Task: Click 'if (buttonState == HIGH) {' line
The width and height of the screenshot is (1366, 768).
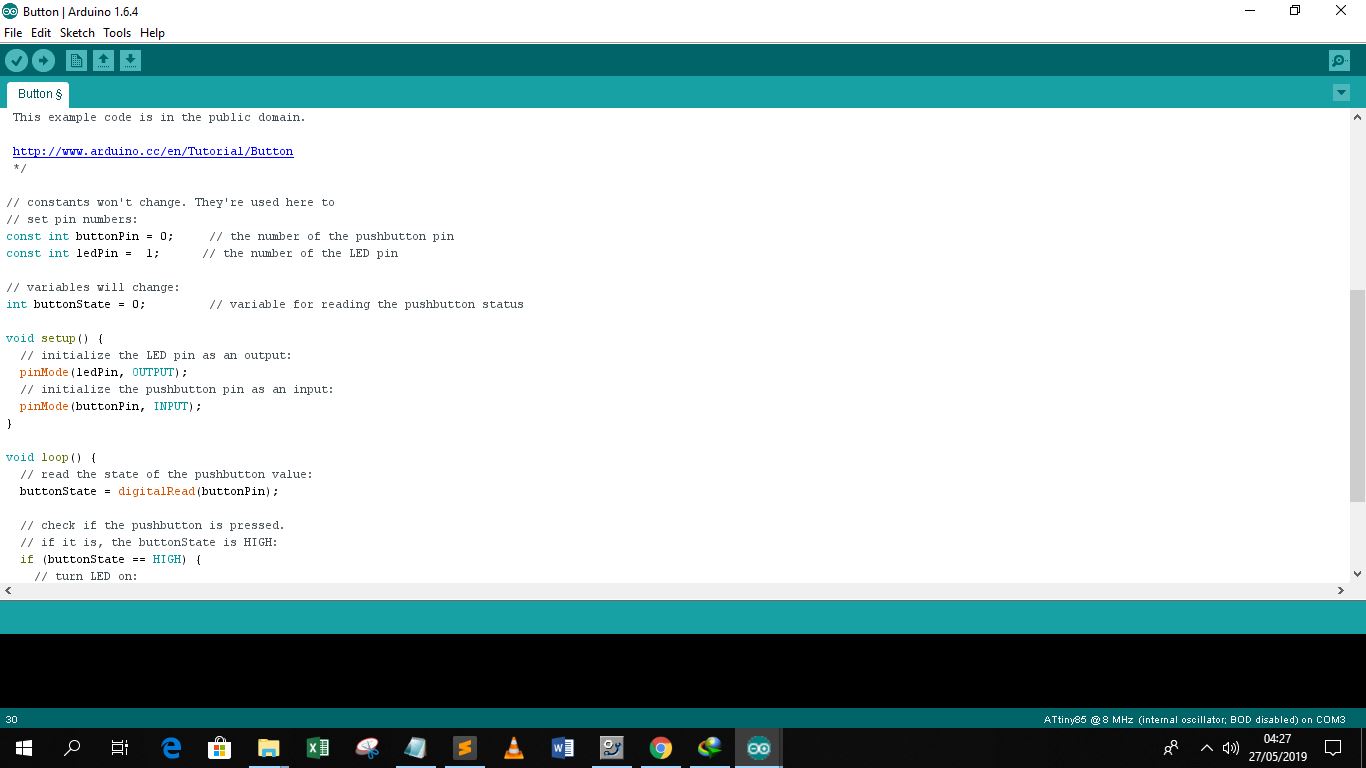Action: point(110,560)
